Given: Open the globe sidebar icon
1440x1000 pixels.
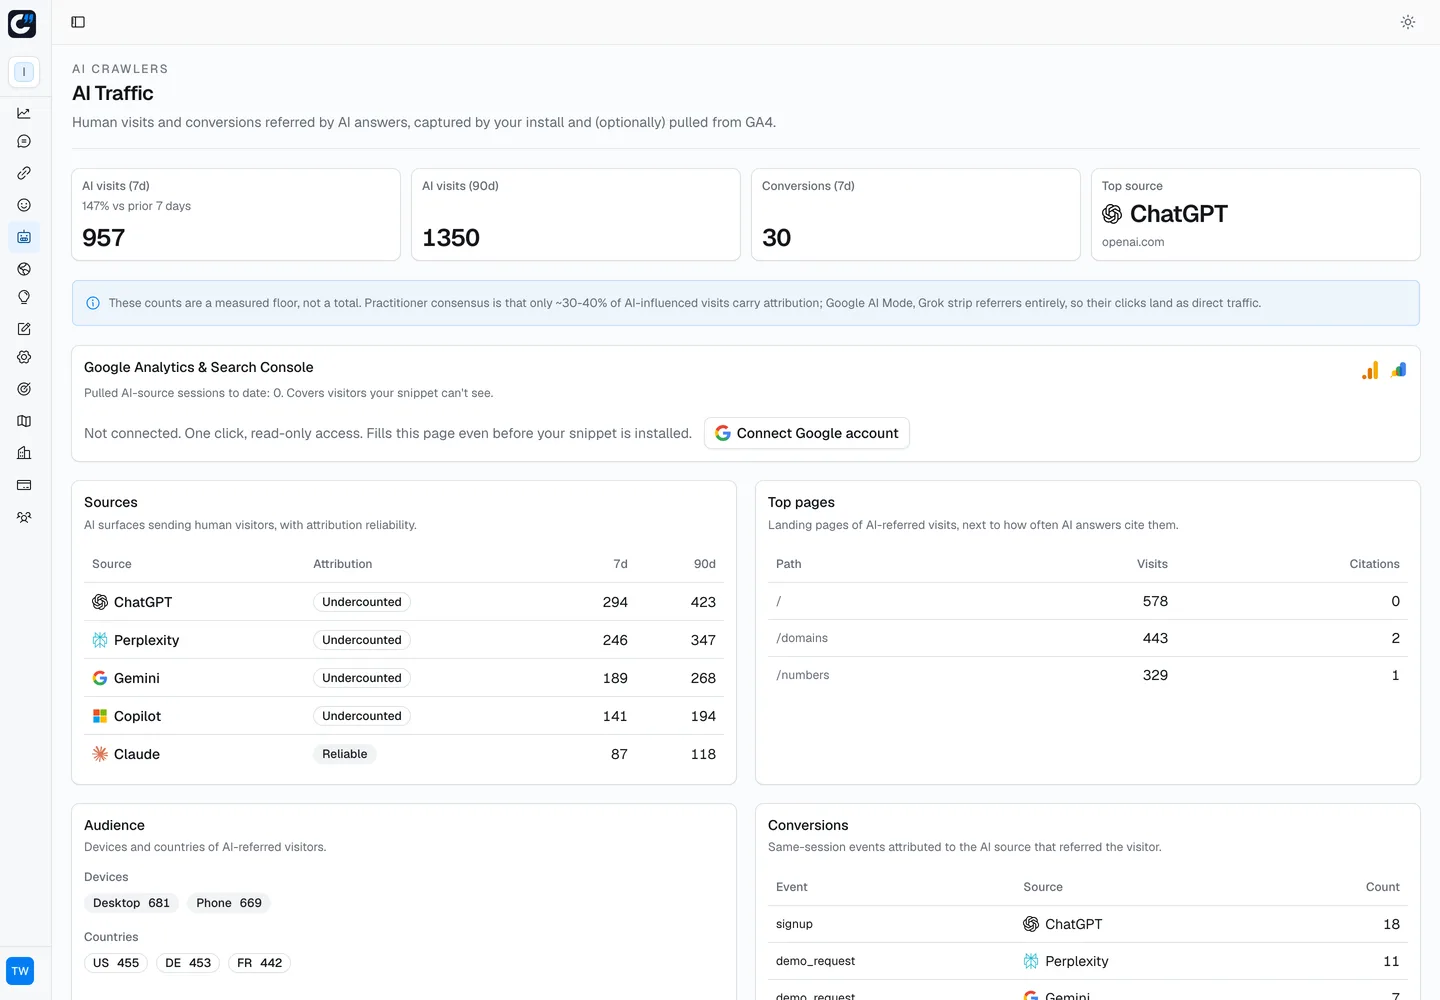Looking at the screenshot, I should 24,269.
